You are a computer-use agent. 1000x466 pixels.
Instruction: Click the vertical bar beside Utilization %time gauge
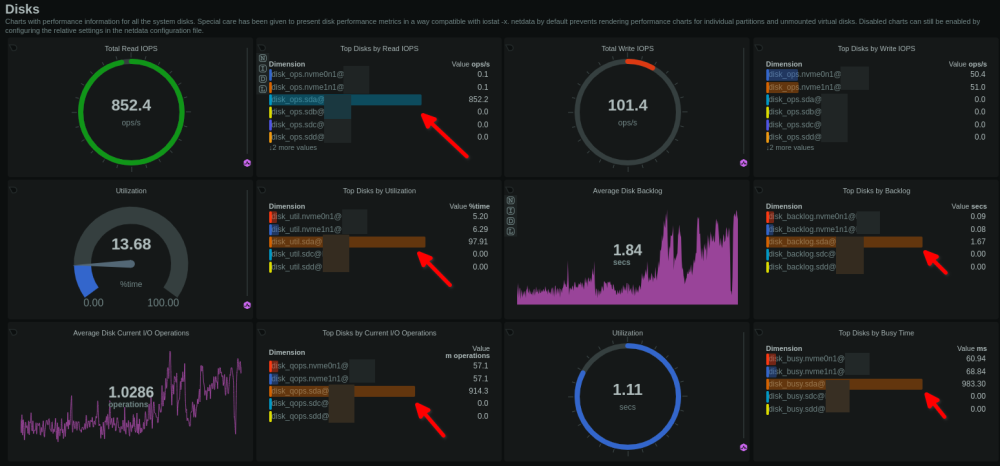pos(247,244)
